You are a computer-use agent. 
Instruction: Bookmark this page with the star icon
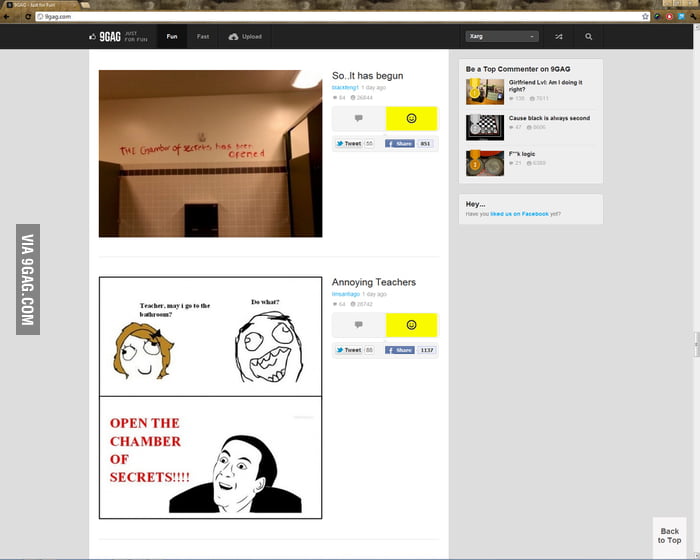pyautogui.click(x=645, y=17)
